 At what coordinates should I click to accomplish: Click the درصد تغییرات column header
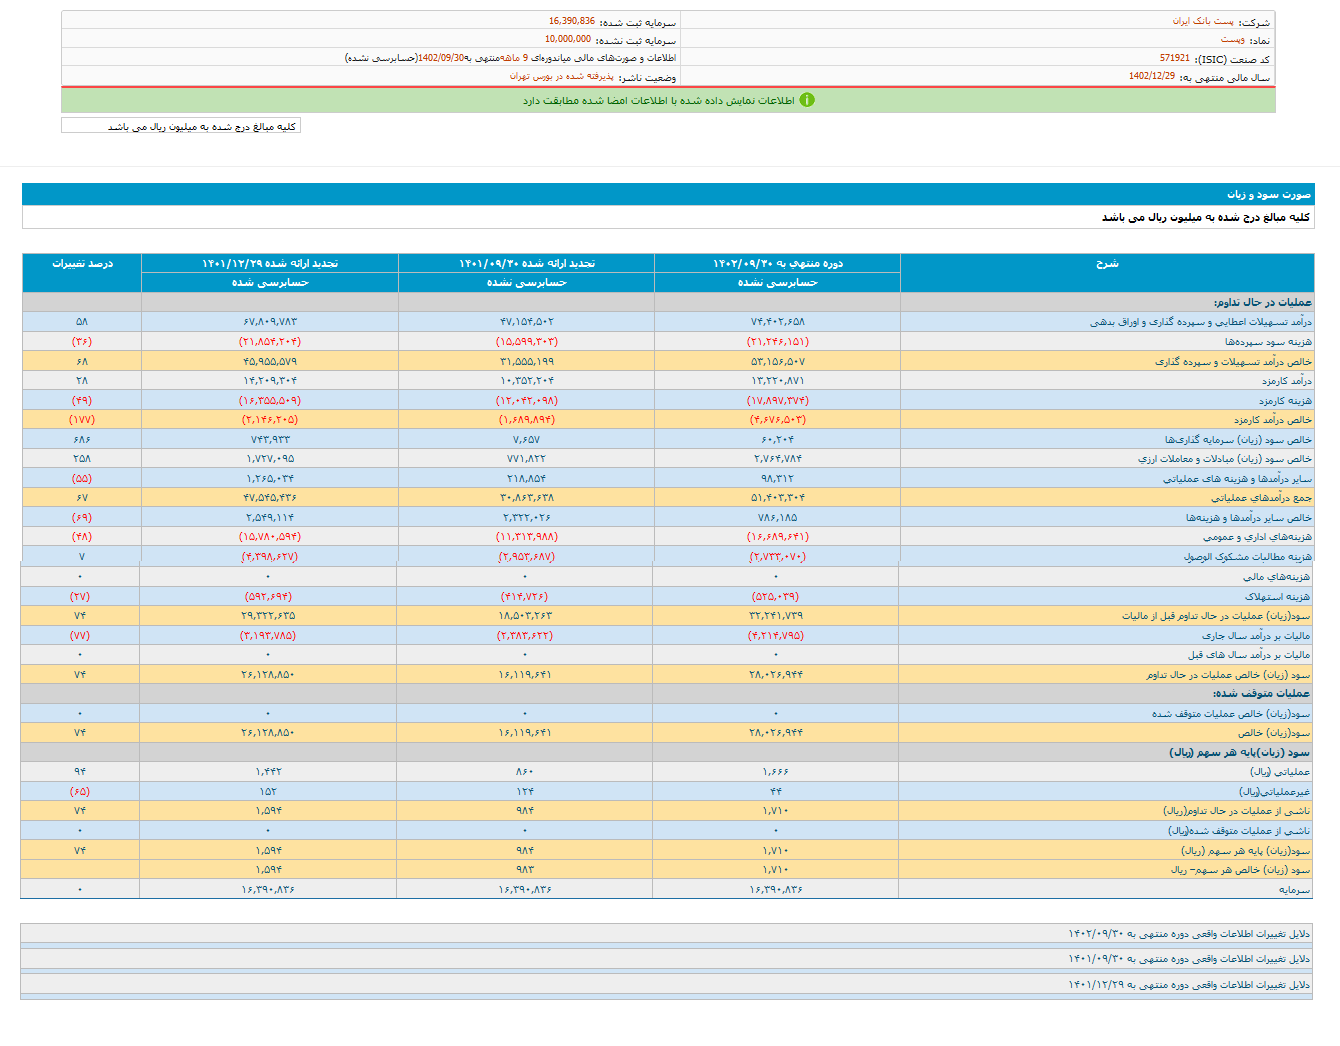click(82, 263)
